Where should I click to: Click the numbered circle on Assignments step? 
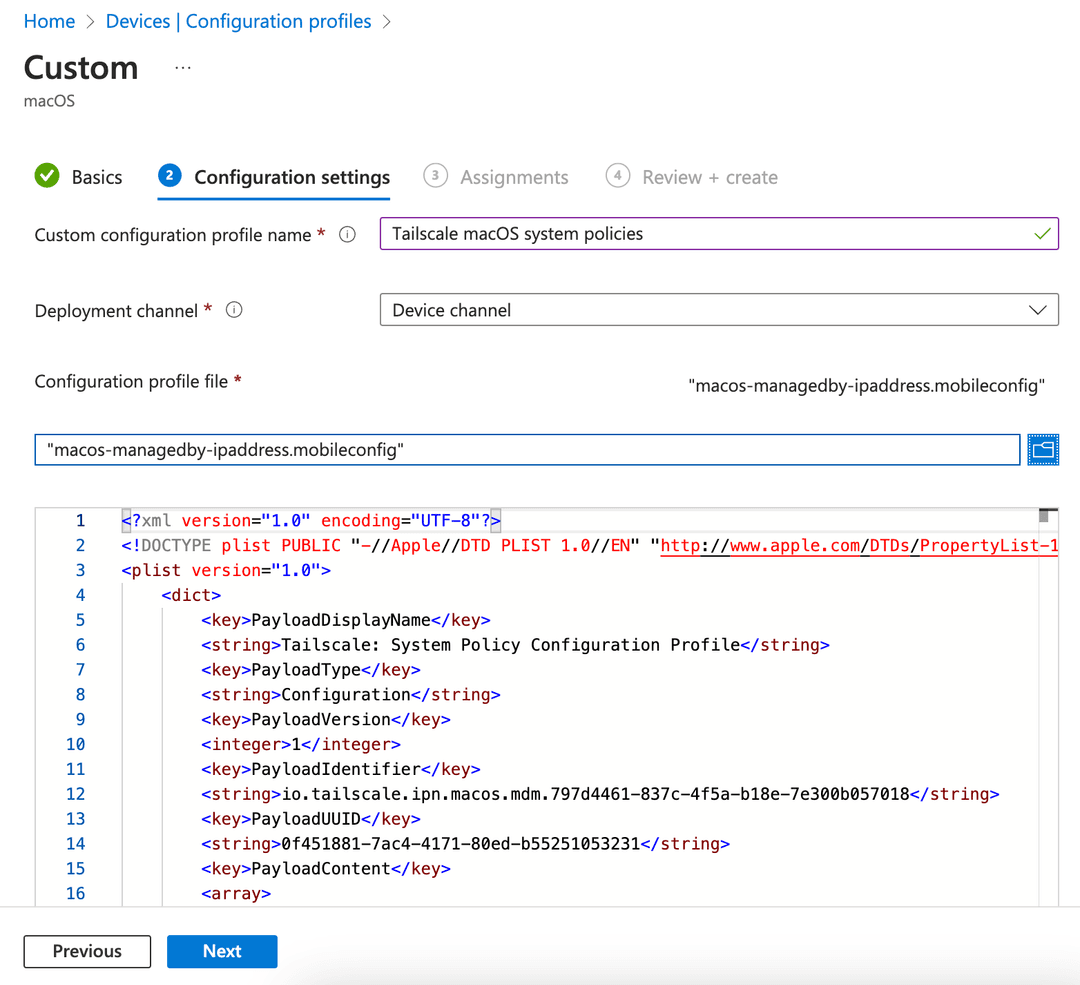pos(435,175)
